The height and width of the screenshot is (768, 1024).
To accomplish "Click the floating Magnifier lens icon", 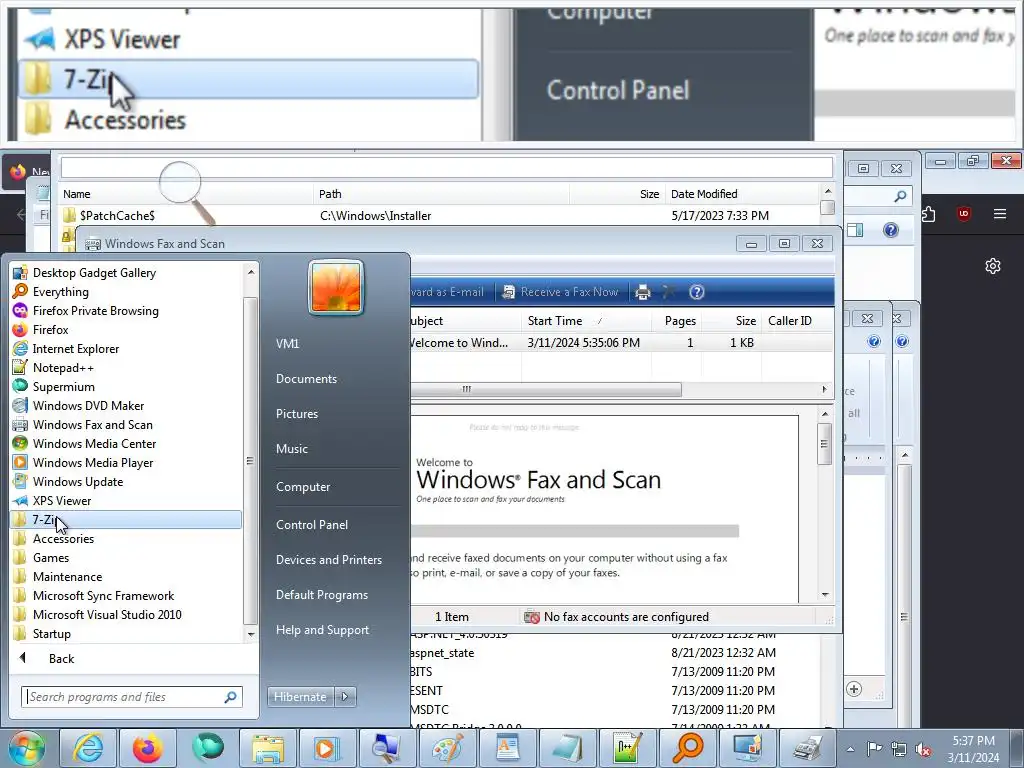I will 187,193.
